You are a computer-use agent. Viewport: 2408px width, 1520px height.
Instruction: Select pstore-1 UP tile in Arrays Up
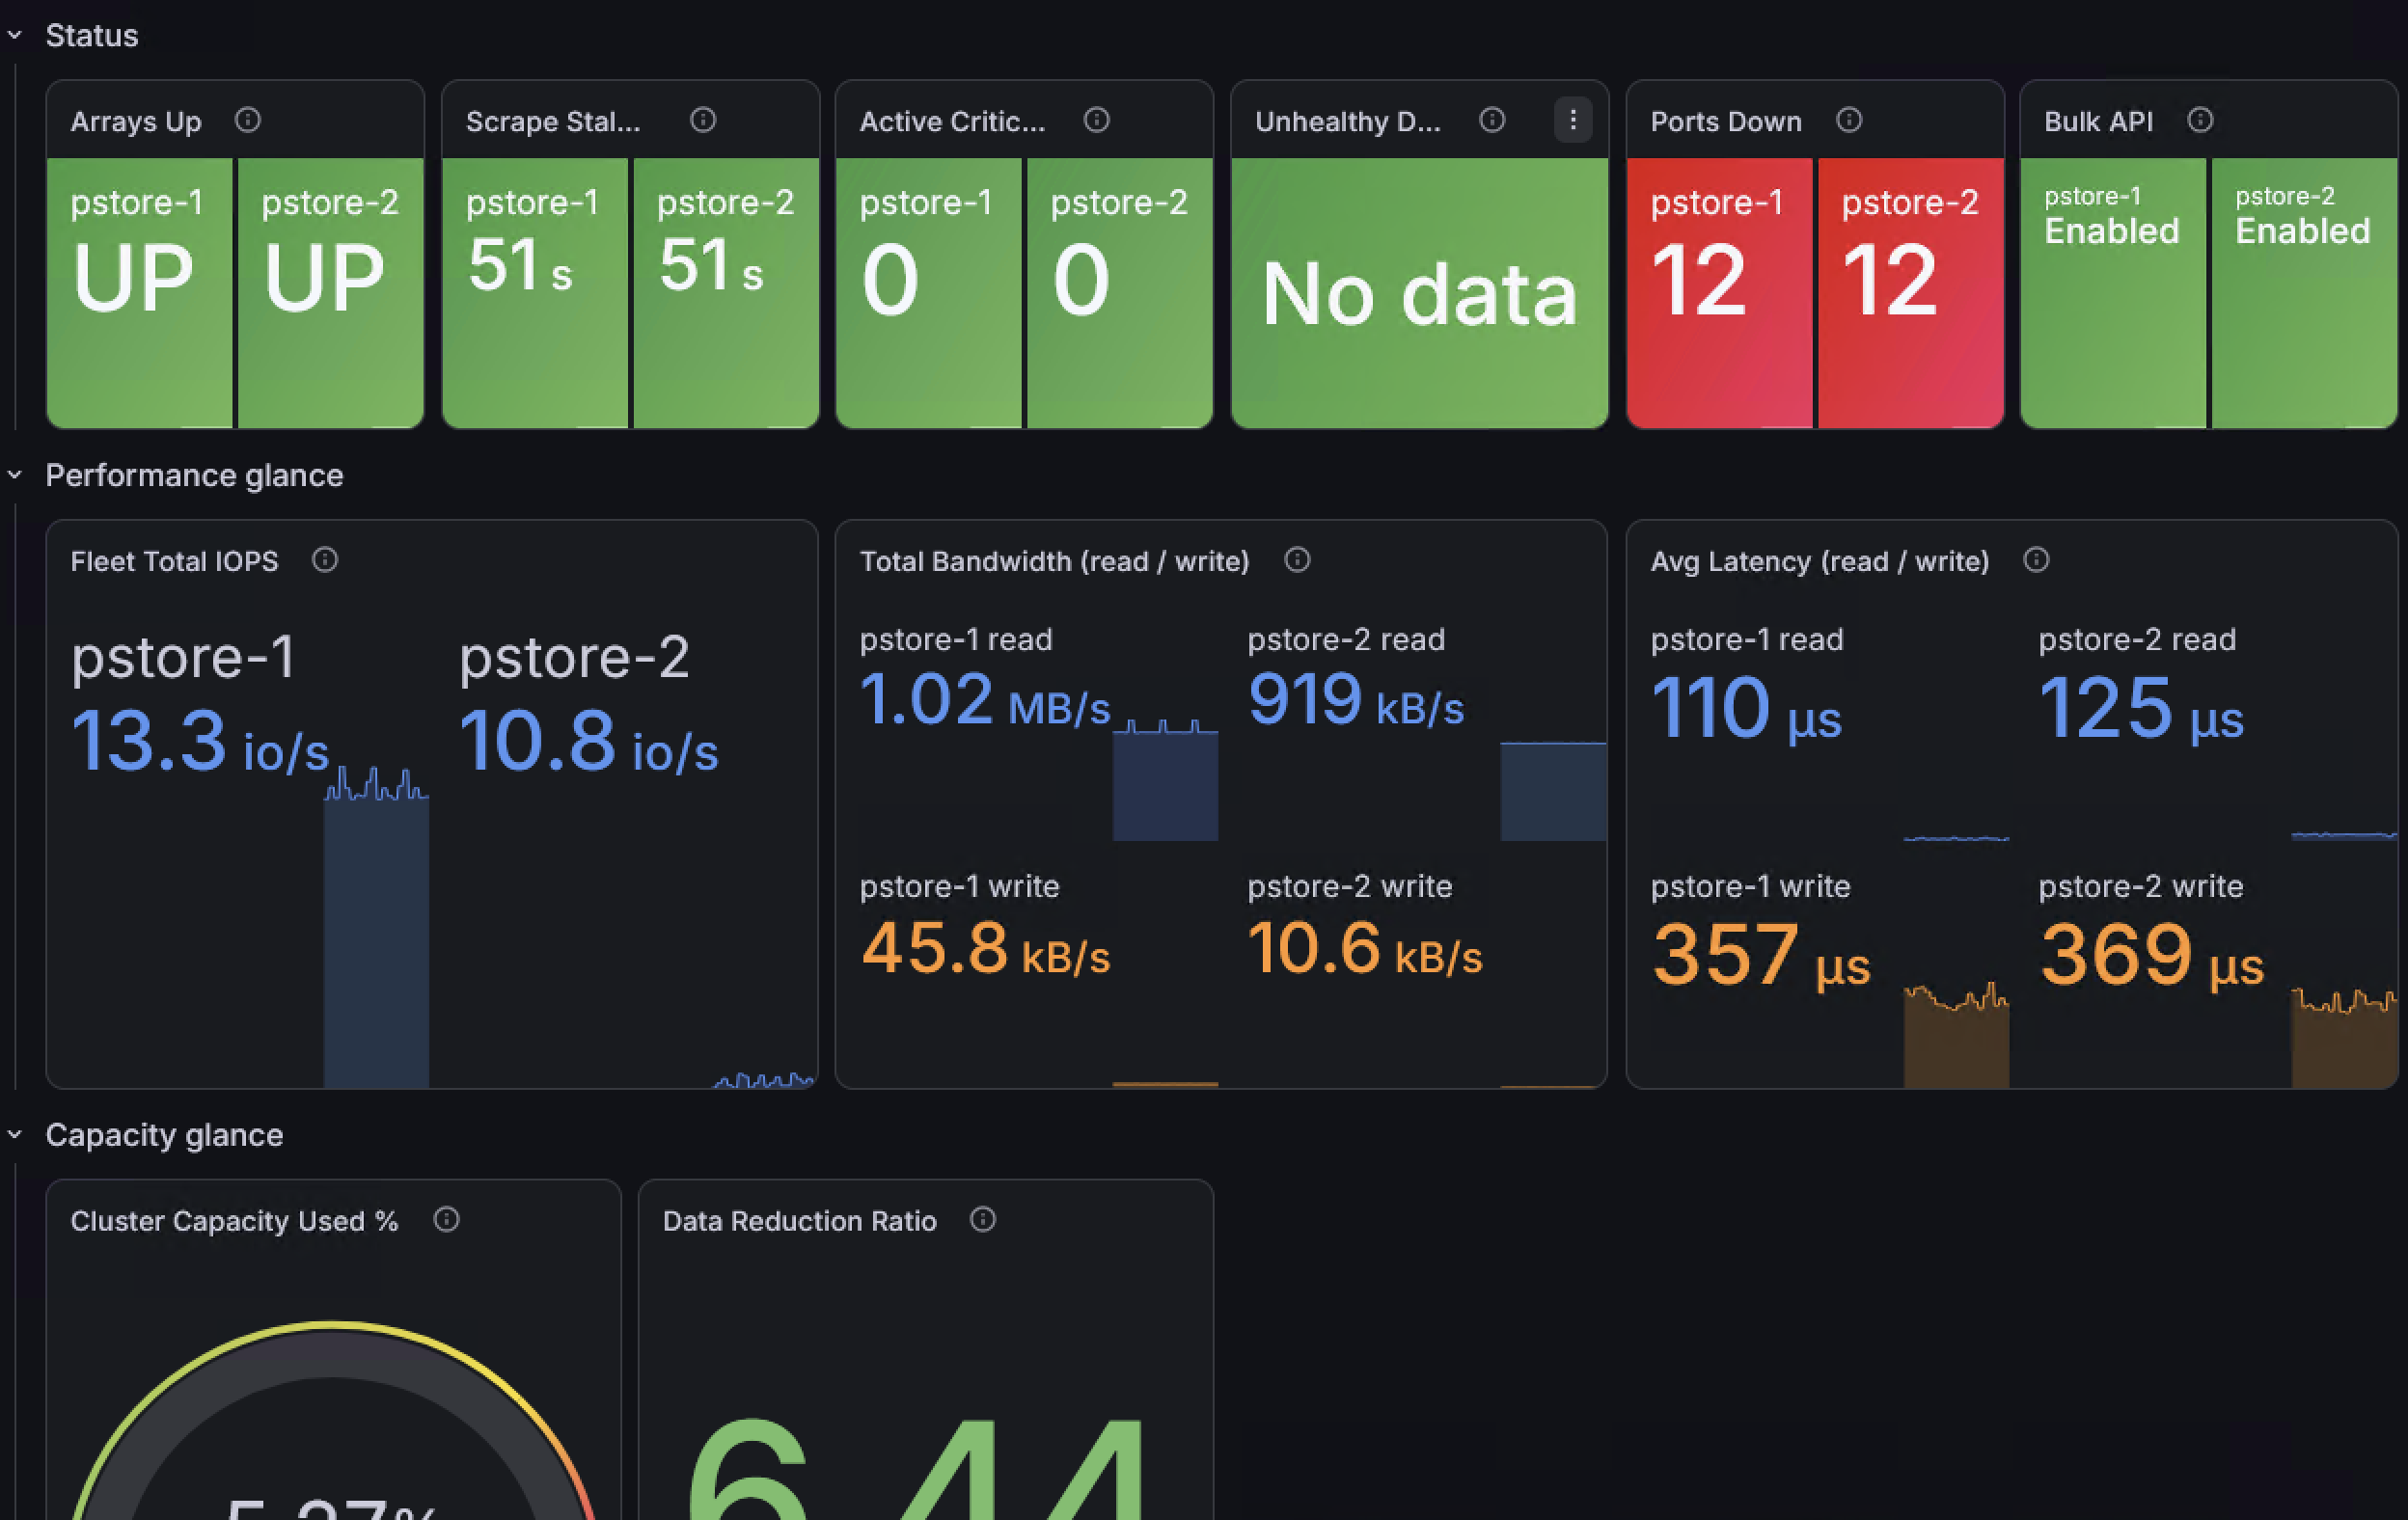pyautogui.click(x=139, y=293)
